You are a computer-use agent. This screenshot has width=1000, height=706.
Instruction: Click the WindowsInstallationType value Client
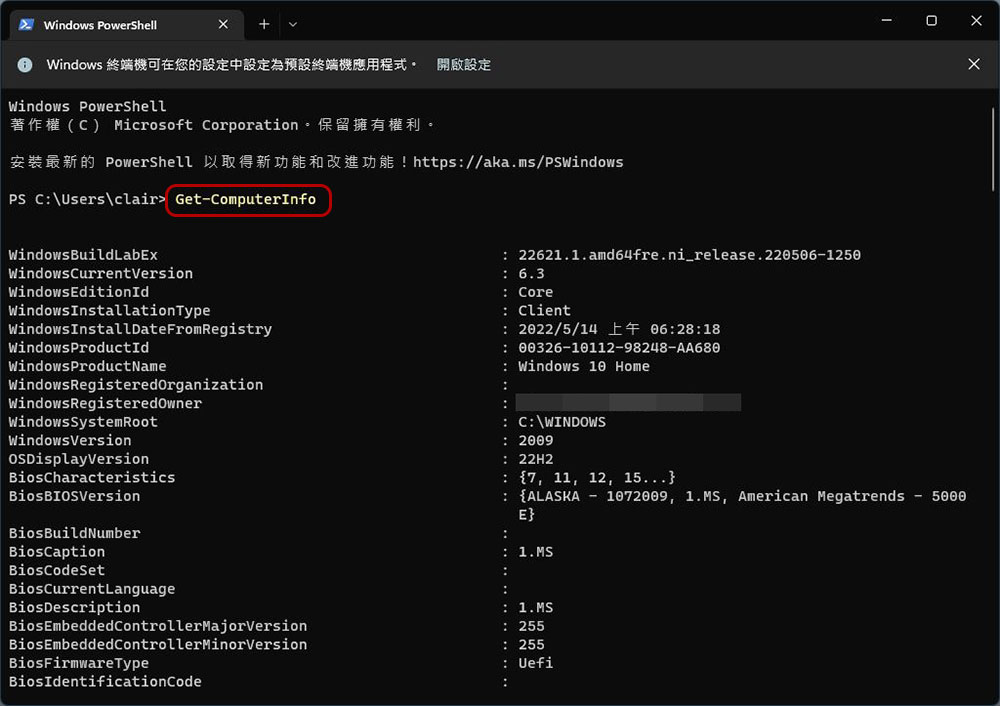tap(544, 311)
